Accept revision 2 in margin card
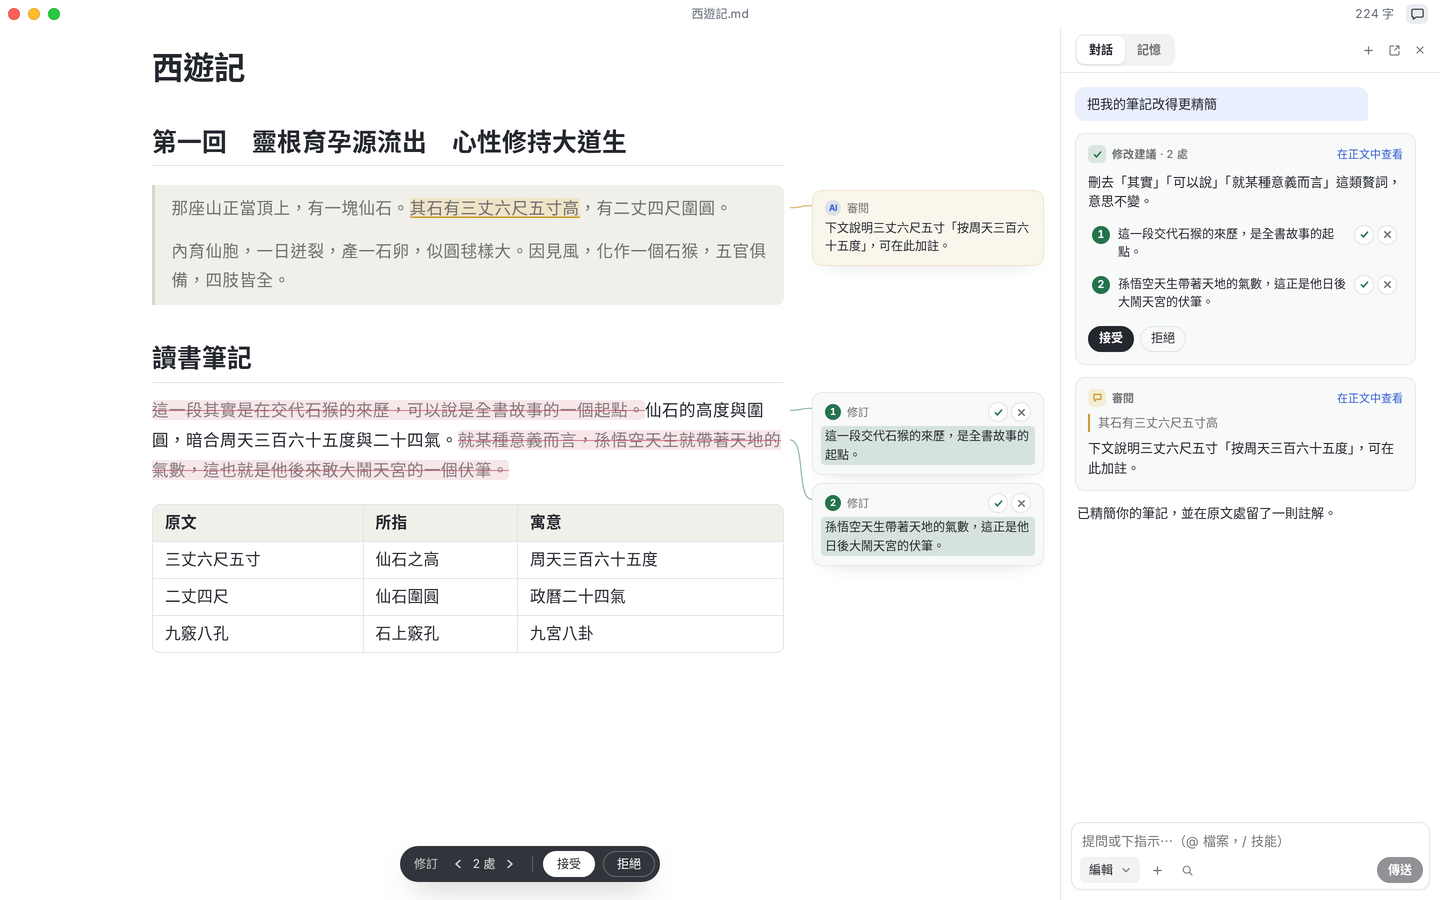The height and width of the screenshot is (900, 1440). 998,503
